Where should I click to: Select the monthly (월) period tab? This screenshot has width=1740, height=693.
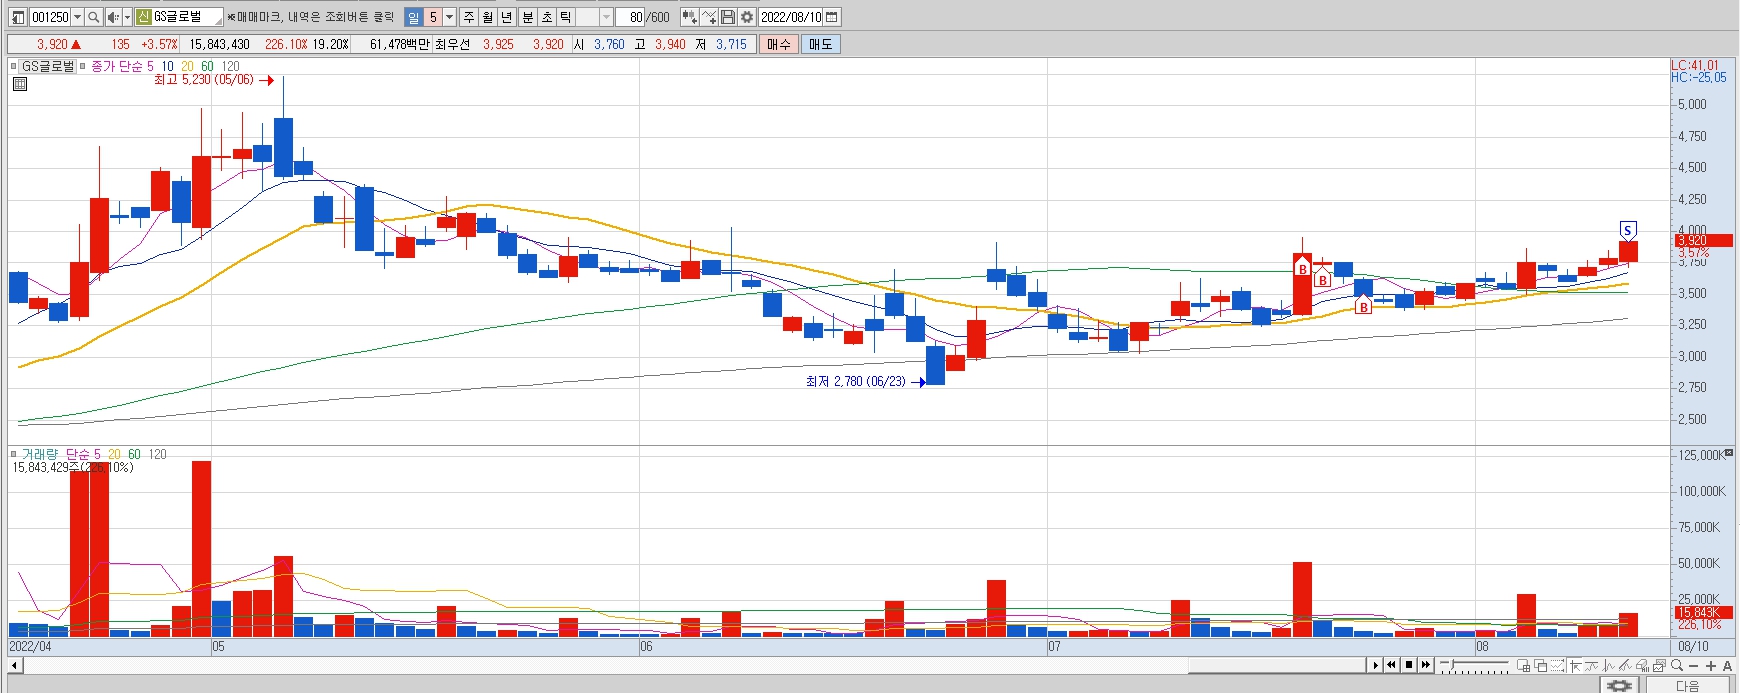tap(487, 17)
